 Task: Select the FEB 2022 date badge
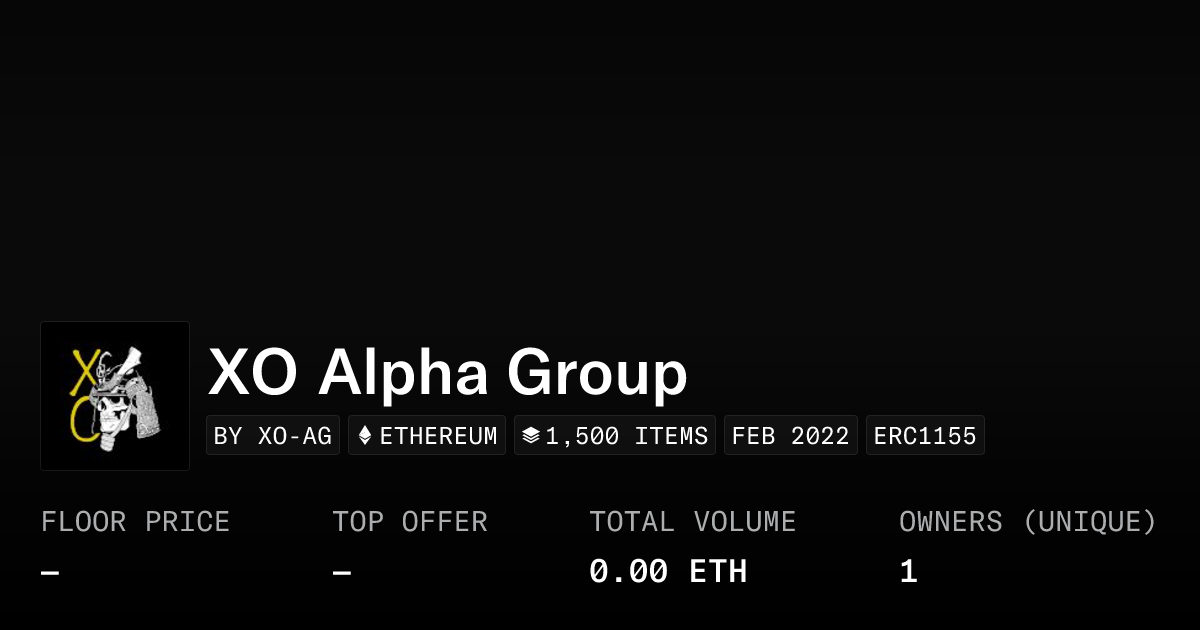(790, 436)
